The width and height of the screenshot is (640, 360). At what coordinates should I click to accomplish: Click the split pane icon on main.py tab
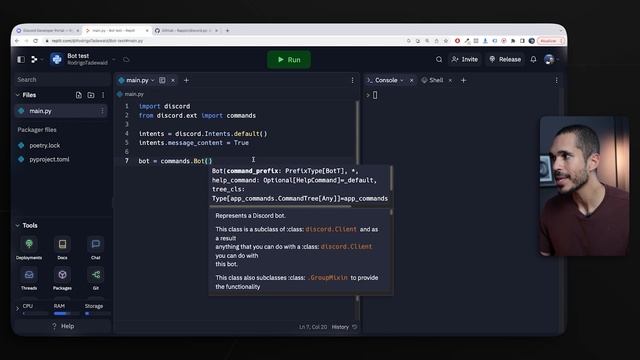coord(162,80)
